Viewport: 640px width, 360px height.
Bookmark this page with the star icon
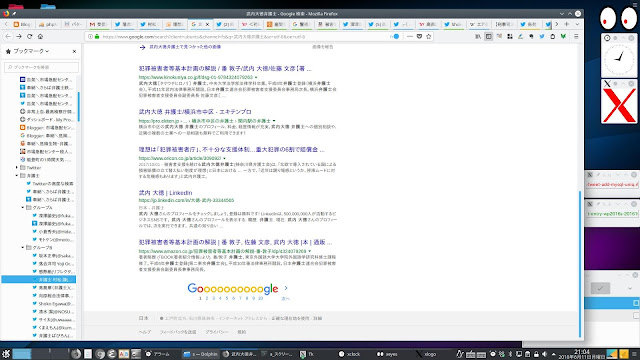click(x=429, y=36)
